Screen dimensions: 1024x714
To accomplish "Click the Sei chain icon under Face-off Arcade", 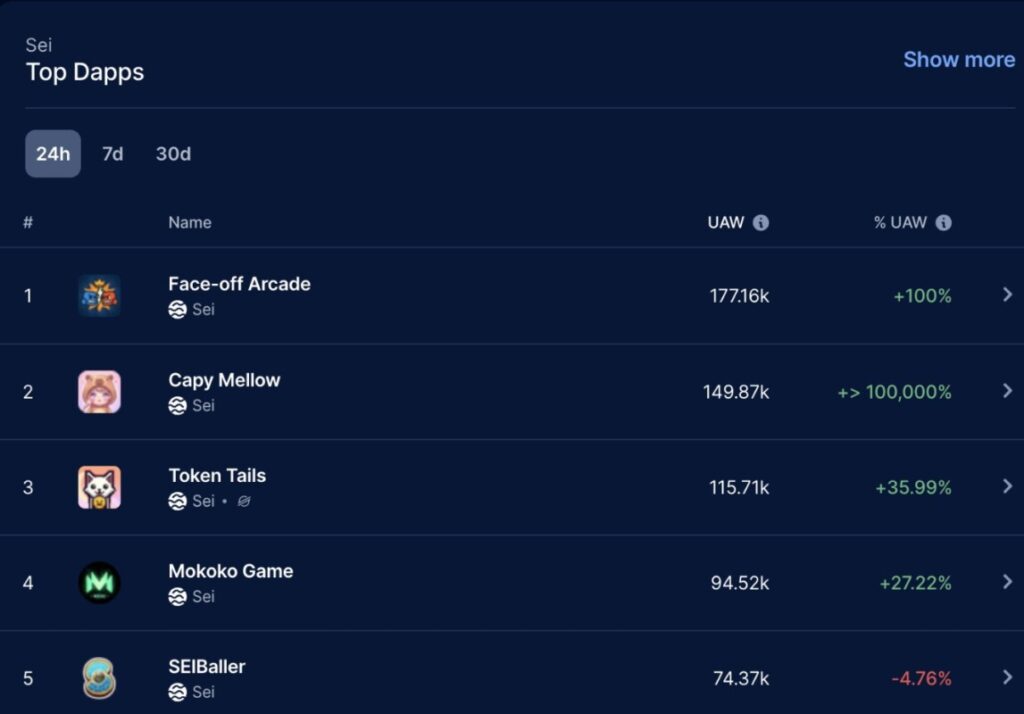I will coord(177,310).
